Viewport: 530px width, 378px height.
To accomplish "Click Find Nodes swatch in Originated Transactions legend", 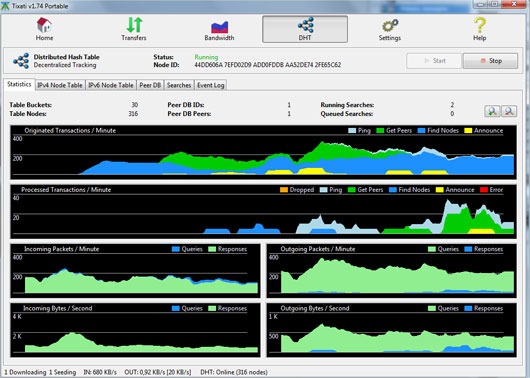I will 421,131.
